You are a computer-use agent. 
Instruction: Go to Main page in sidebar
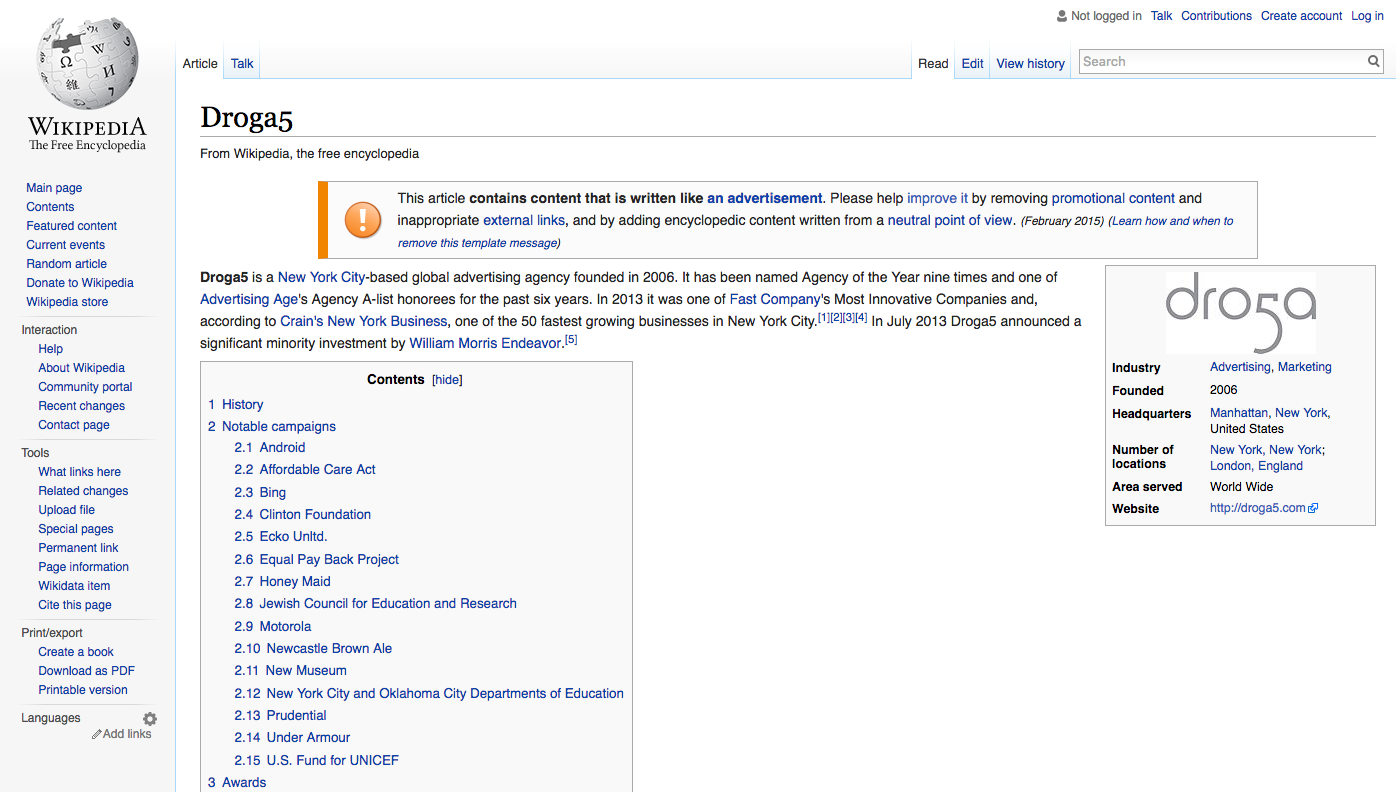tap(54, 188)
